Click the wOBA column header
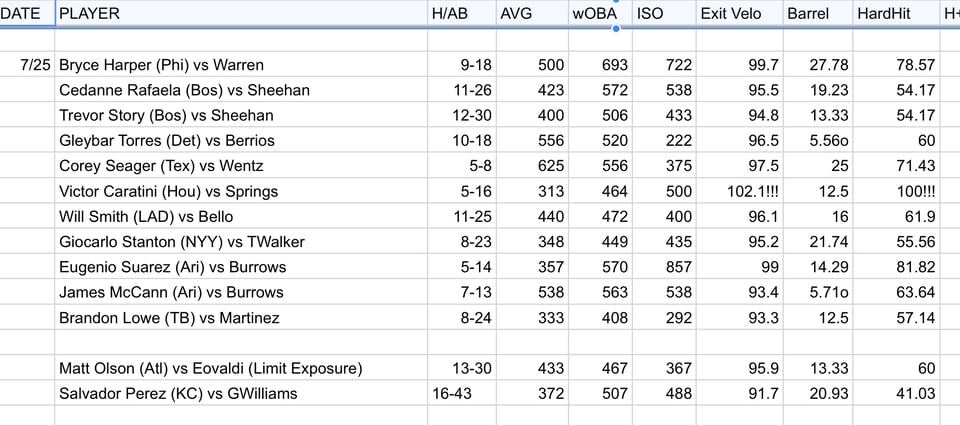The width and height of the screenshot is (960, 425). pyautogui.click(x=600, y=13)
